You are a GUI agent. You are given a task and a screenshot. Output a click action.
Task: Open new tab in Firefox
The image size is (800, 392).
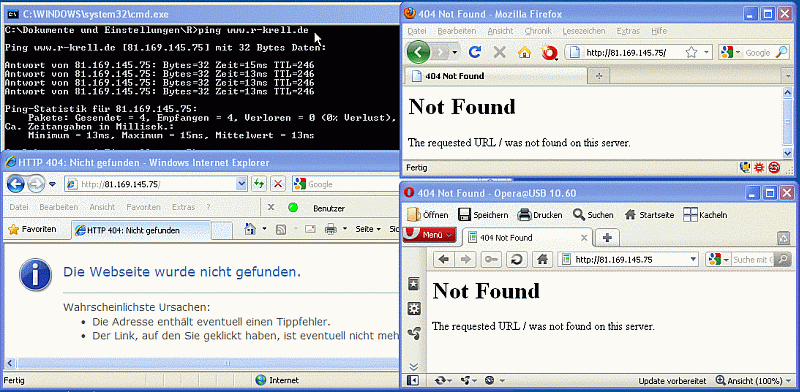599,76
